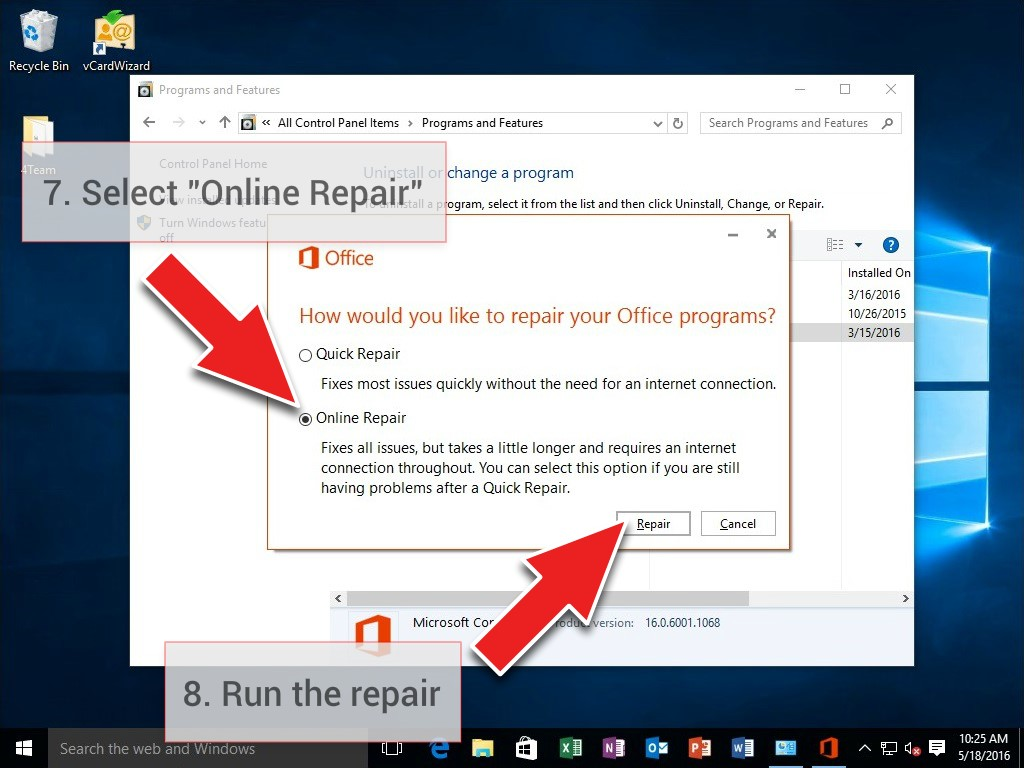The image size is (1024, 768).
Task: Click the help question mark icon
Action: pos(890,245)
